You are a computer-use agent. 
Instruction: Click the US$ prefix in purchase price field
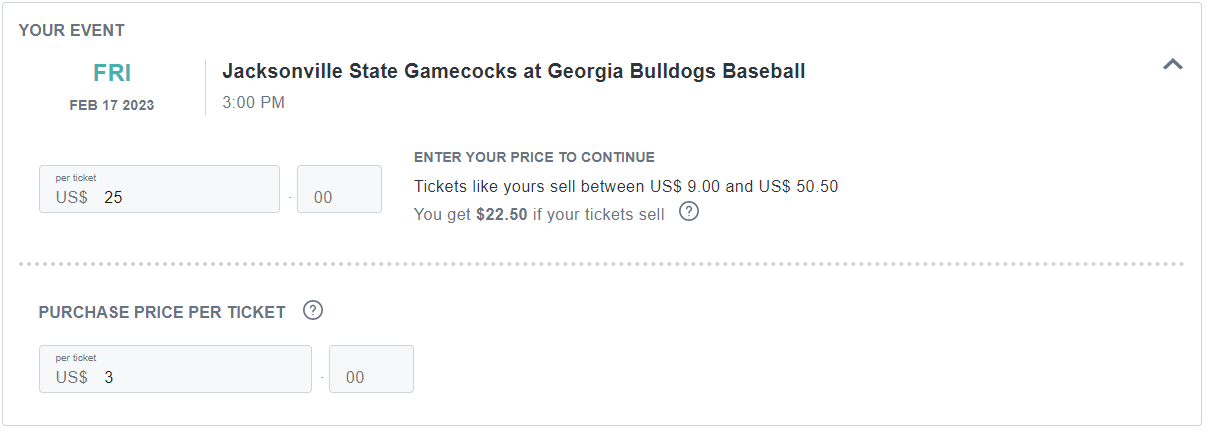pyautogui.click(x=72, y=377)
